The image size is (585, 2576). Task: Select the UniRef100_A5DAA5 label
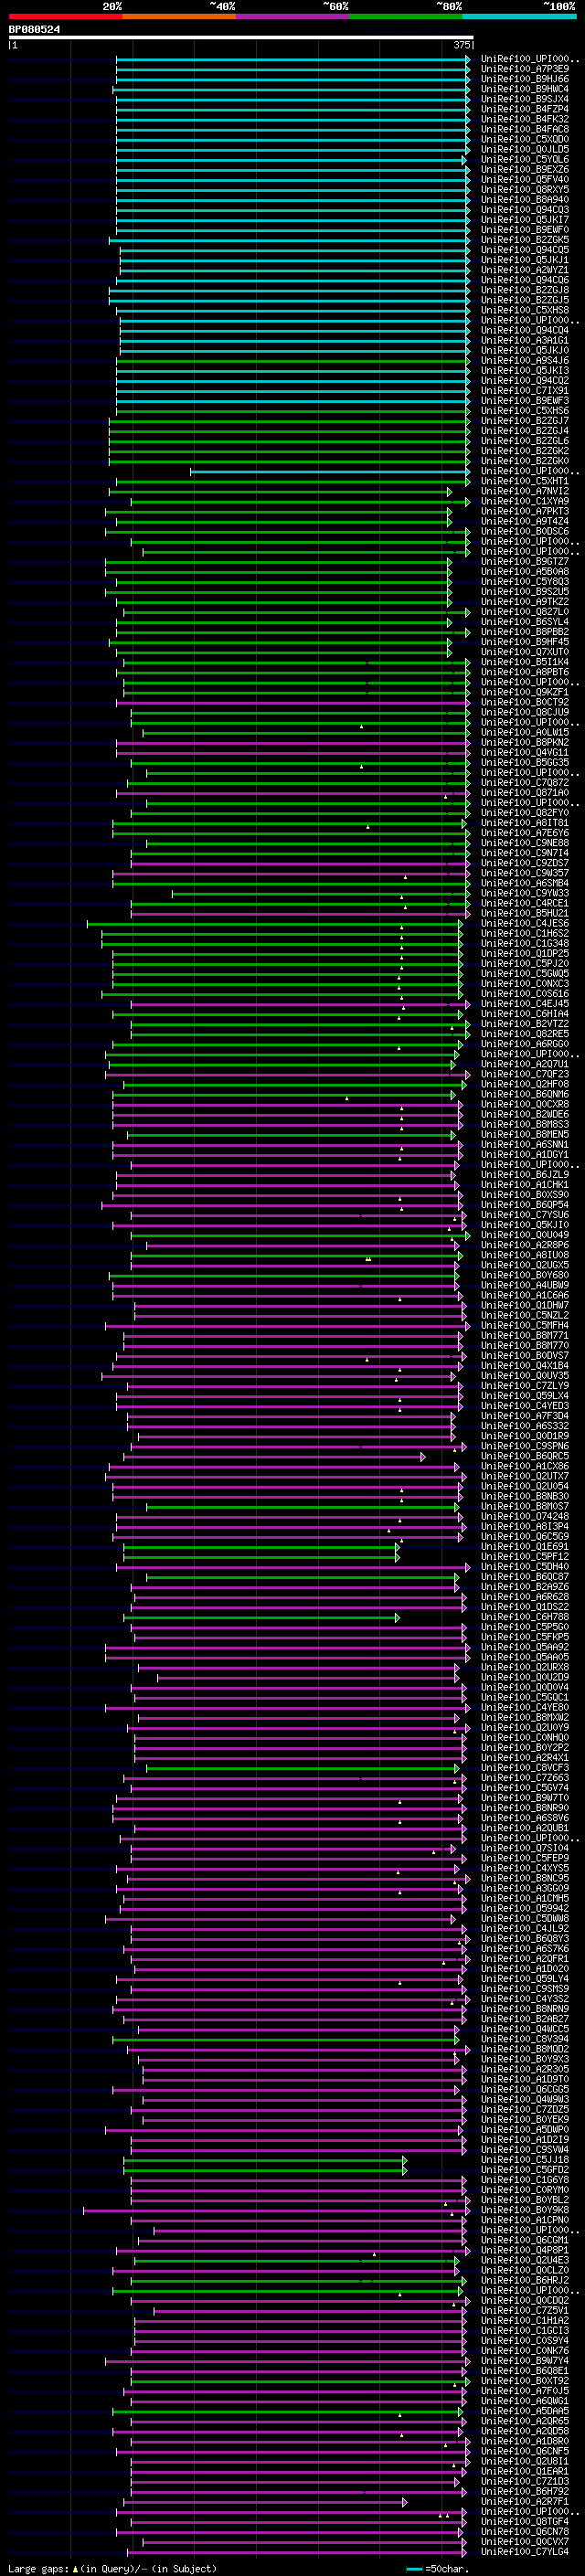(525, 2410)
